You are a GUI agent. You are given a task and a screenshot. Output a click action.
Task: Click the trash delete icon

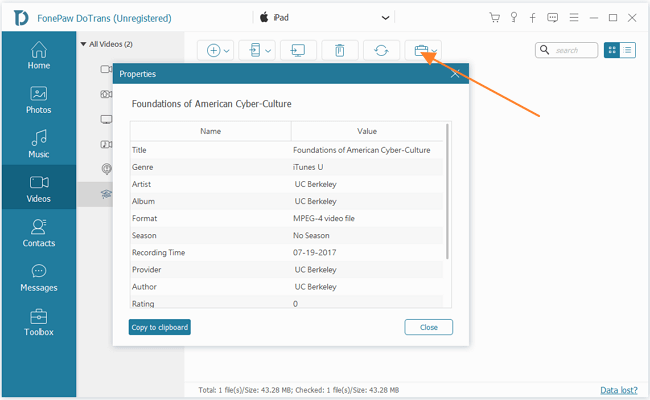tap(340, 51)
